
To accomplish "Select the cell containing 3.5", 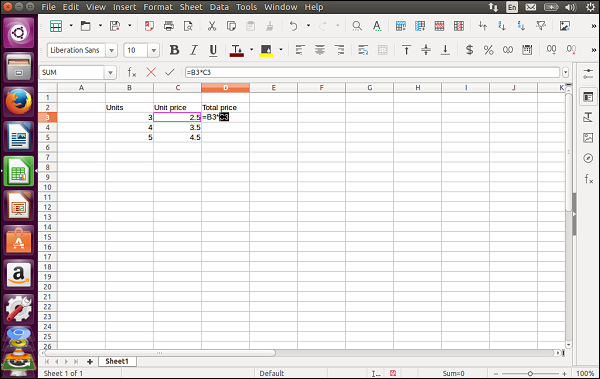I will [178, 127].
